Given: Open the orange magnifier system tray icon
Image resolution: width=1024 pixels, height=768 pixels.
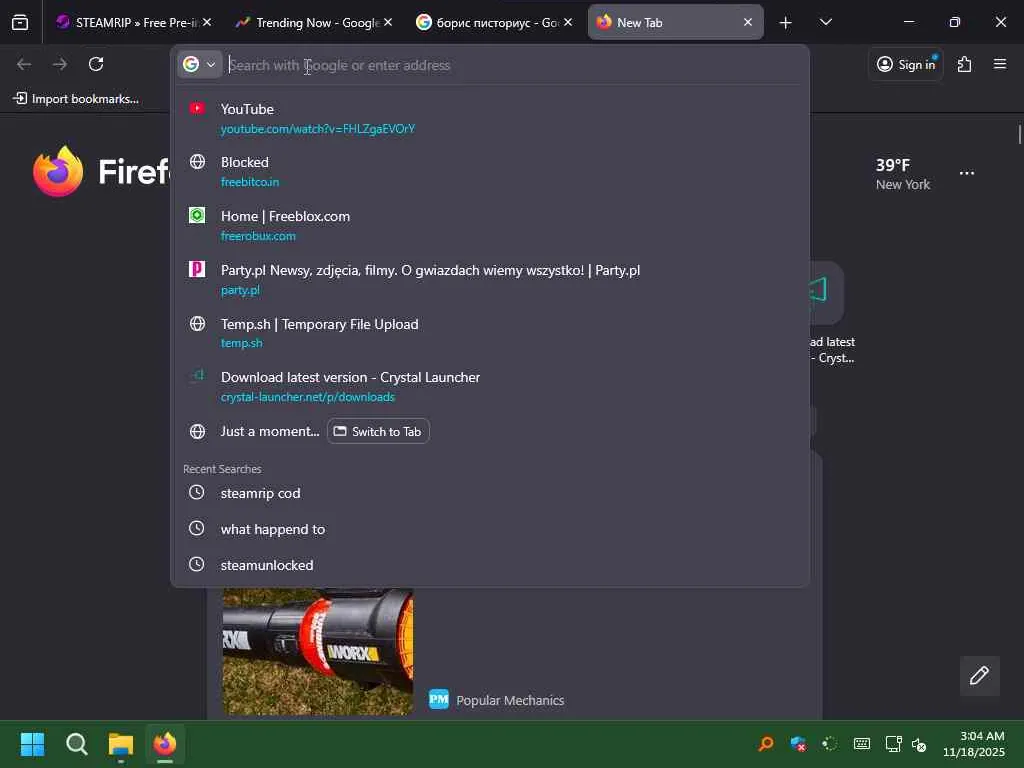Looking at the screenshot, I should click(766, 744).
